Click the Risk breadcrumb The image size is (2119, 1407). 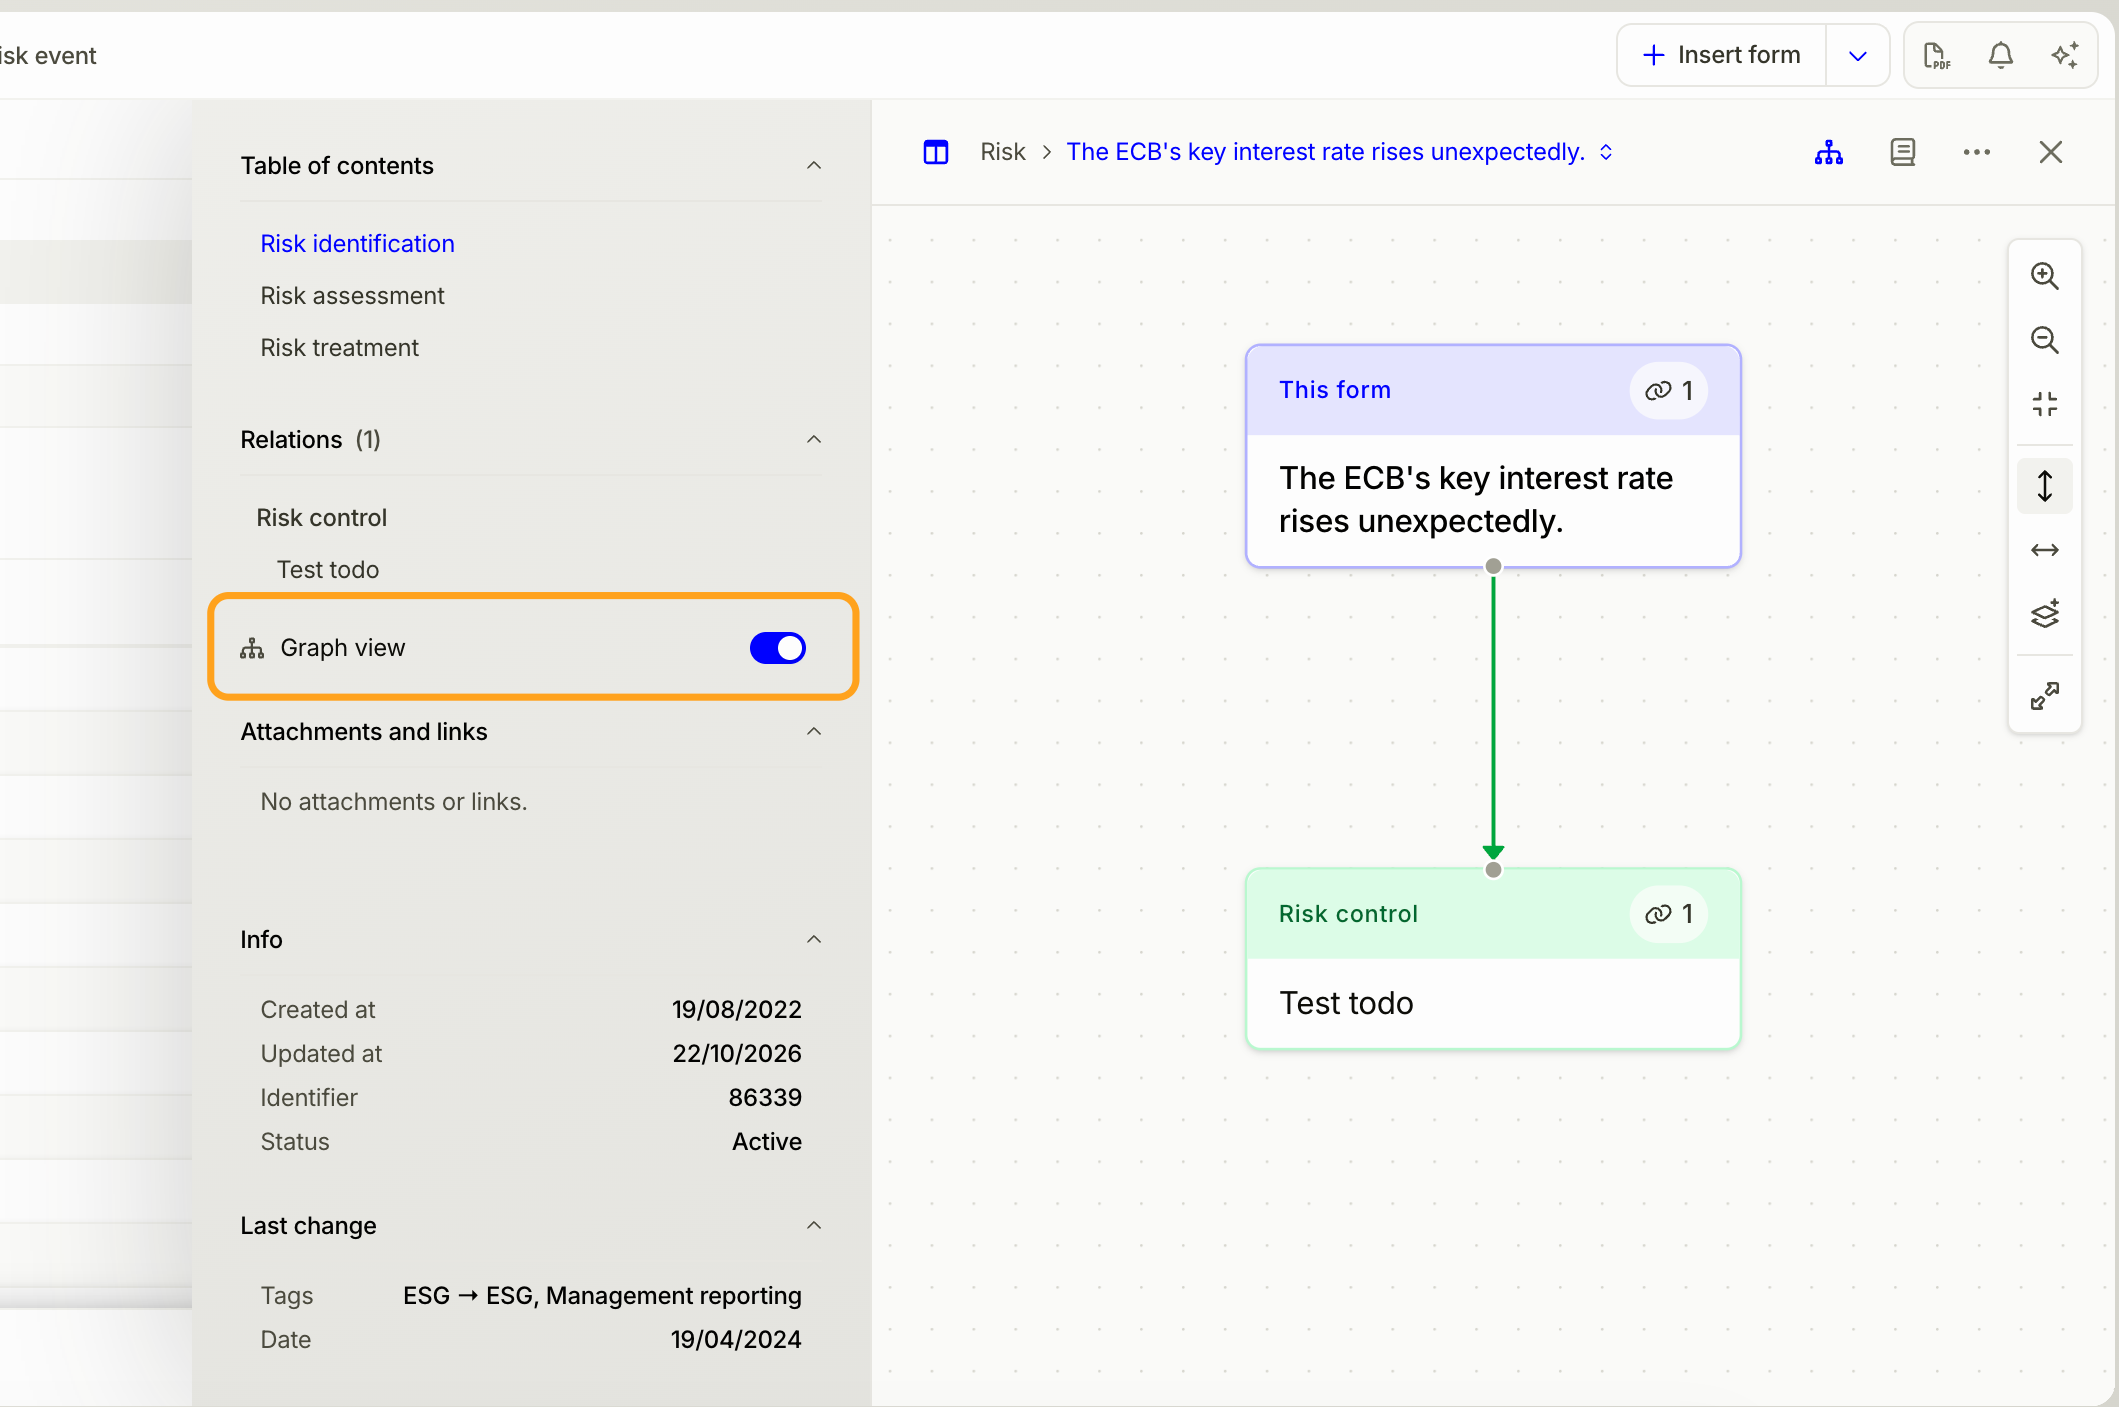click(x=1002, y=152)
